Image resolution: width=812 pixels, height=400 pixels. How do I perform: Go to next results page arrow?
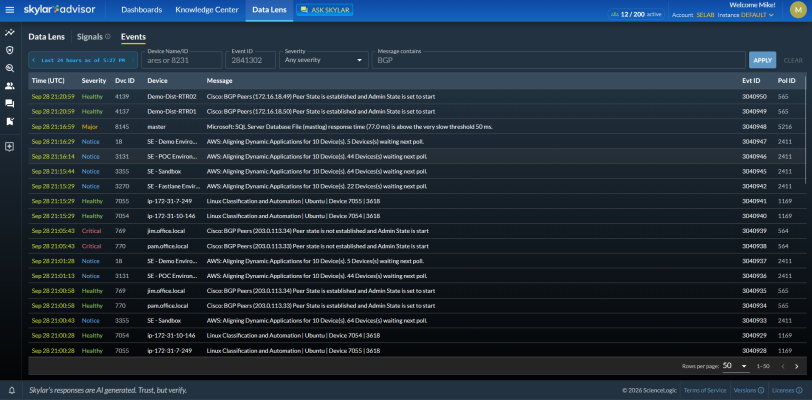tap(796, 366)
